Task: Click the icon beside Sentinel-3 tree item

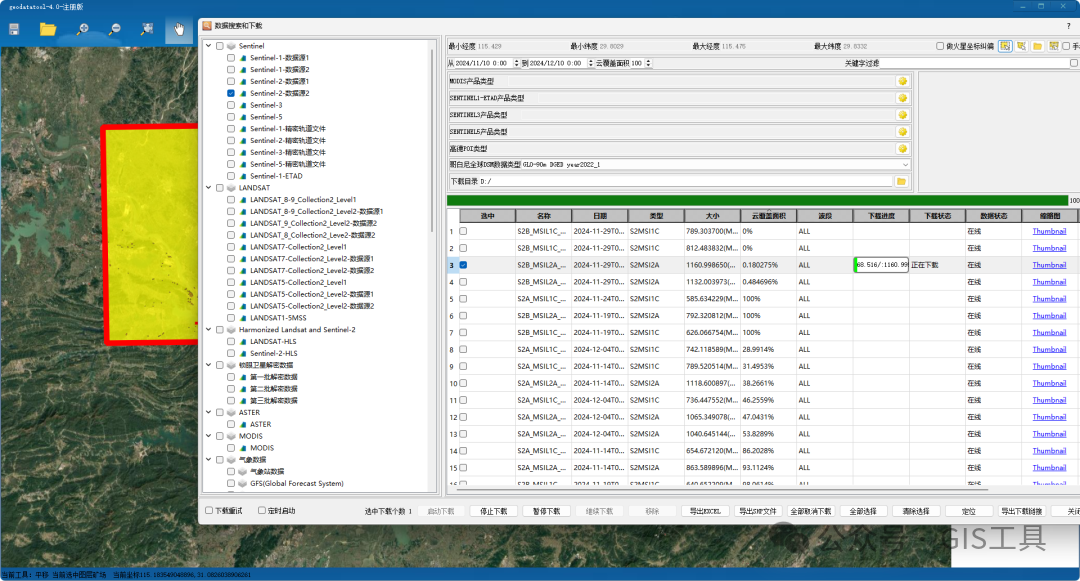Action: click(243, 105)
